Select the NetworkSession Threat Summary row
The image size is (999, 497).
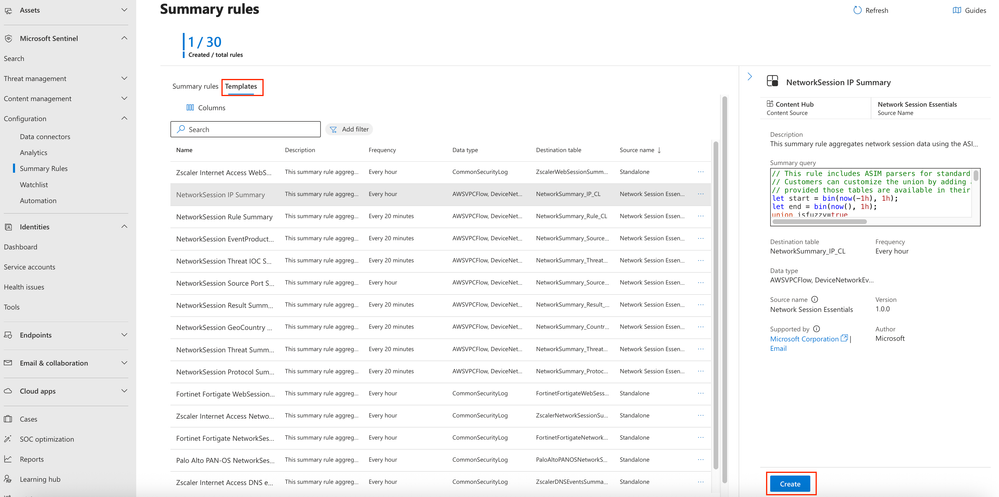tap(440, 349)
